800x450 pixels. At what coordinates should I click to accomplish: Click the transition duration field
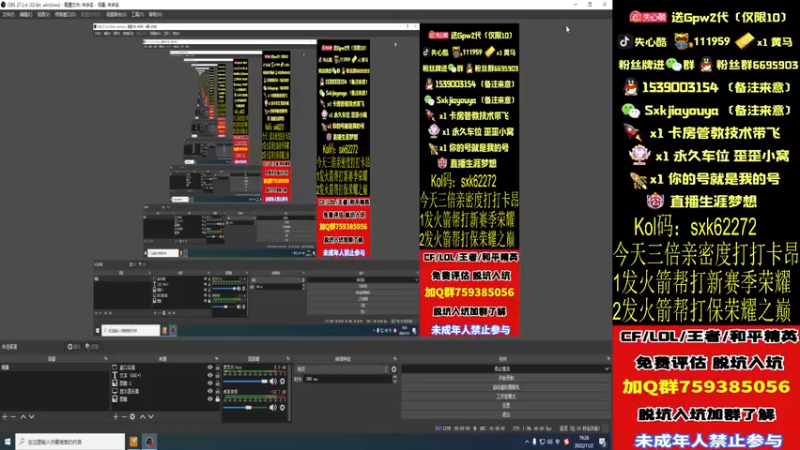point(347,379)
